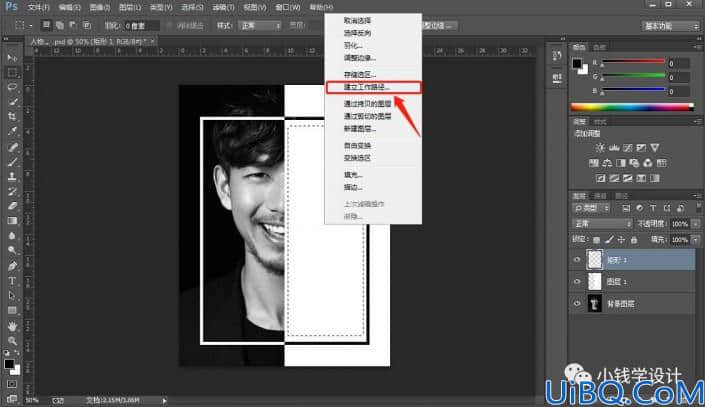Toggle type layer filter in Layers panel
This screenshot has height=407, width=705.
652,208
